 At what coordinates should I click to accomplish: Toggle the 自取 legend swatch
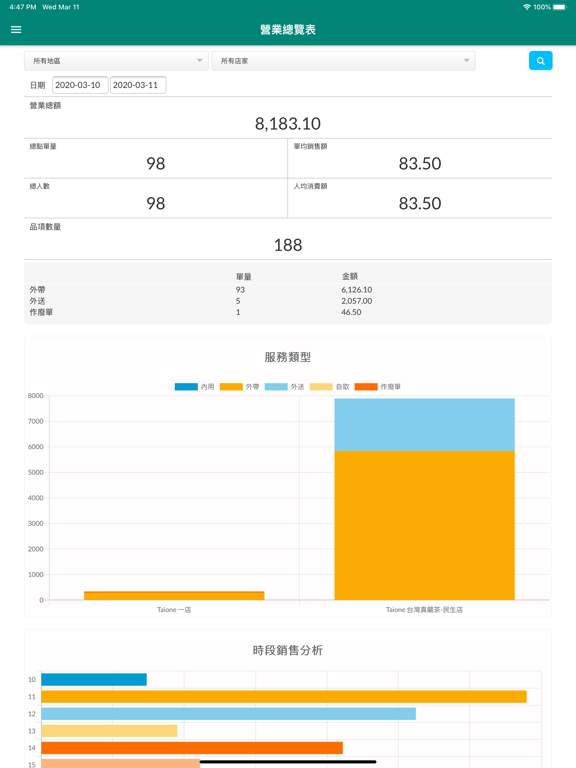tap(321, 387)
